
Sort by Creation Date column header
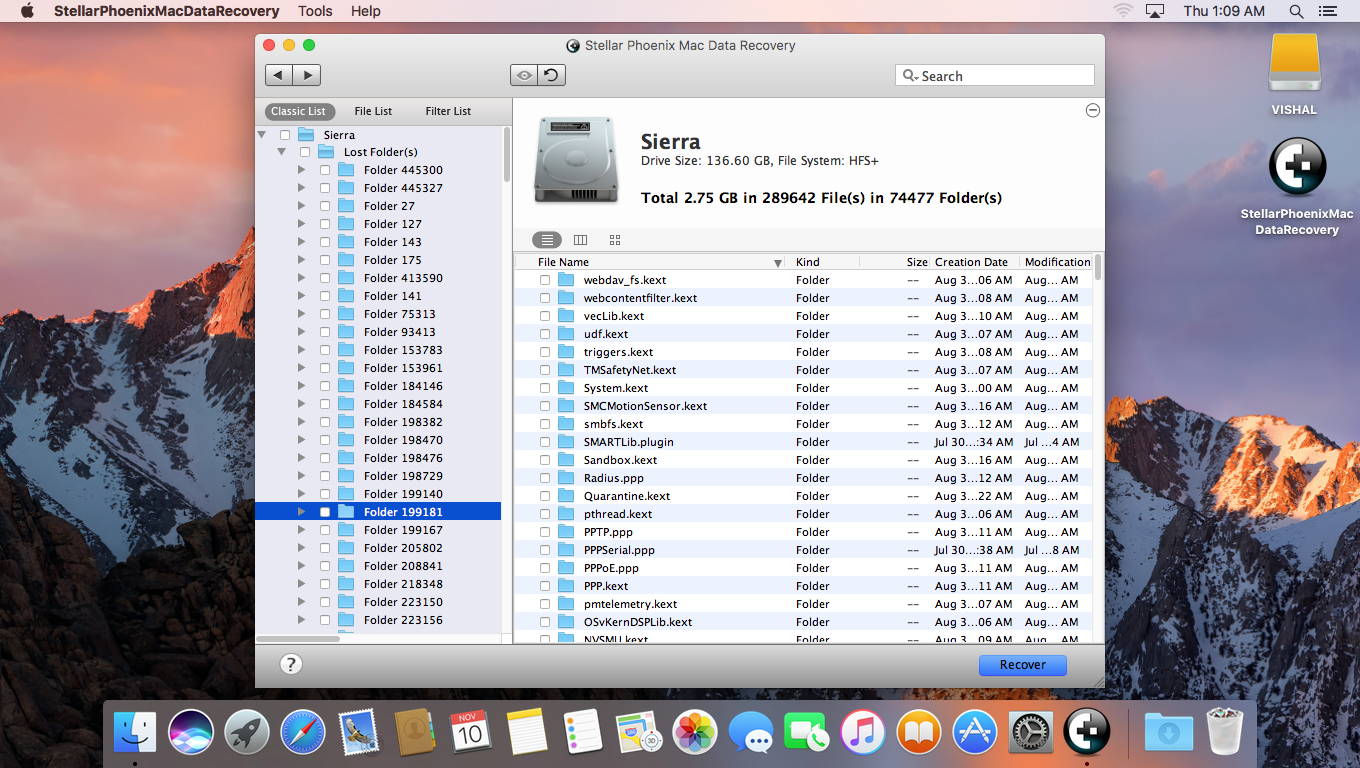[975, 262]
